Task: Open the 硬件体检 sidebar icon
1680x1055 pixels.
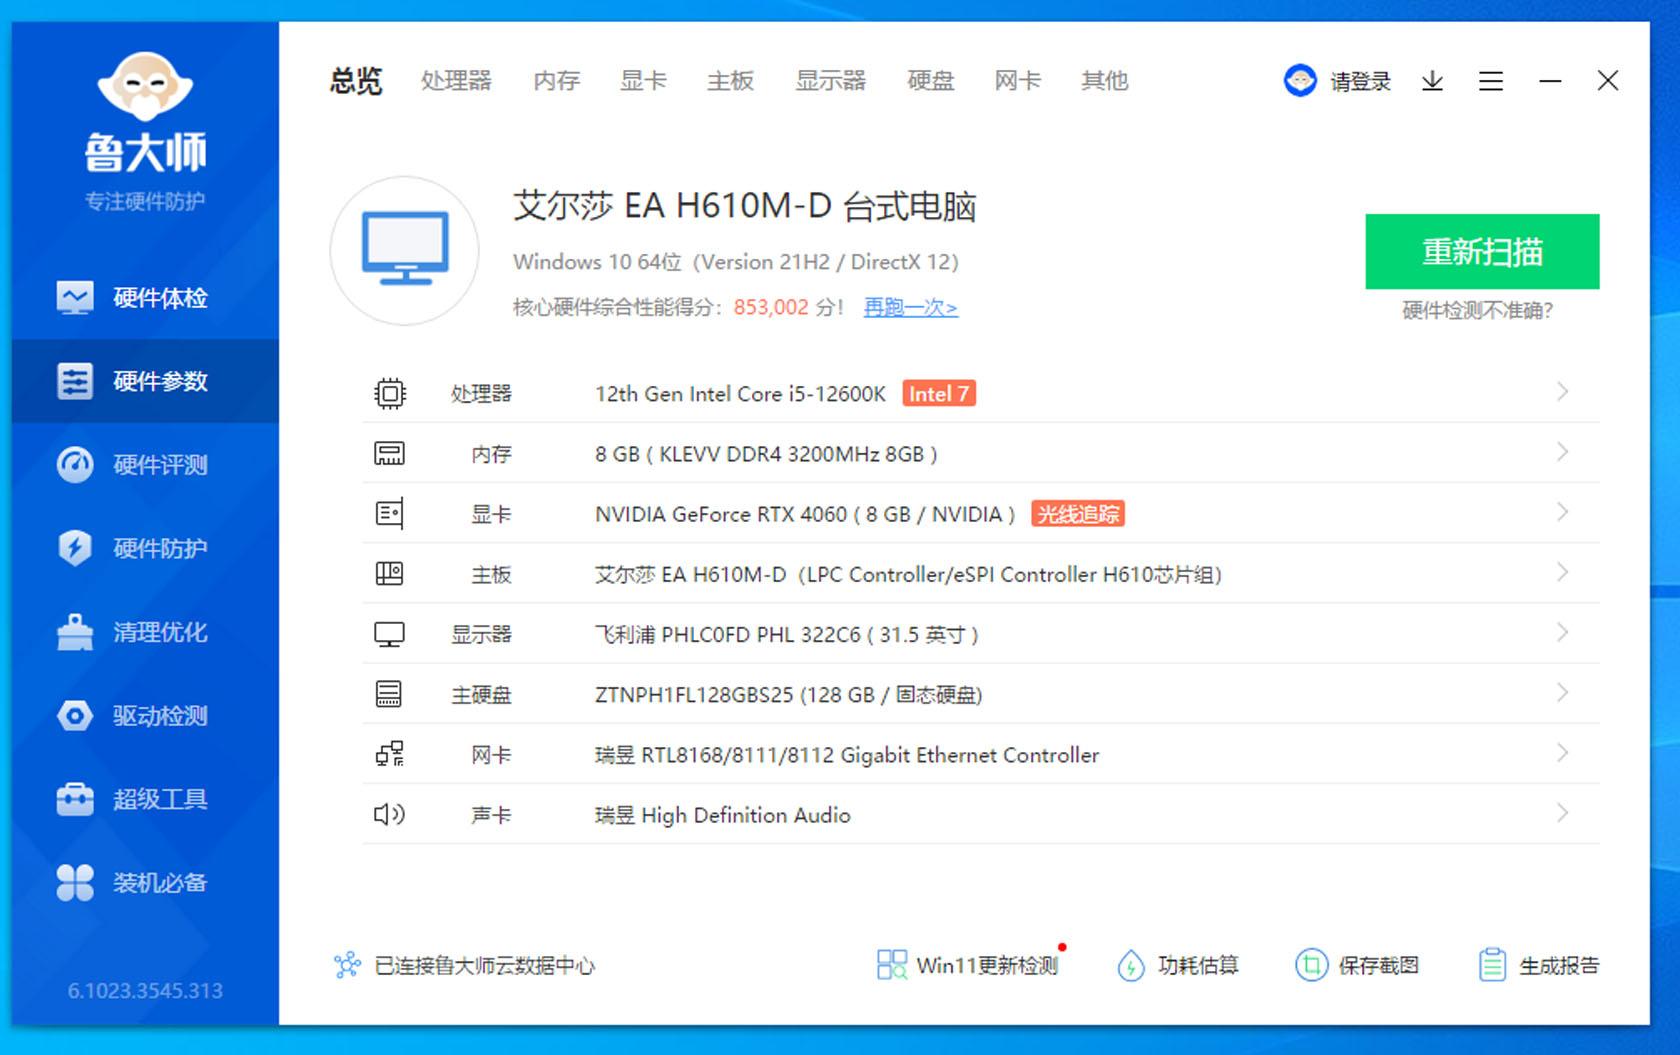Action: 75,298
